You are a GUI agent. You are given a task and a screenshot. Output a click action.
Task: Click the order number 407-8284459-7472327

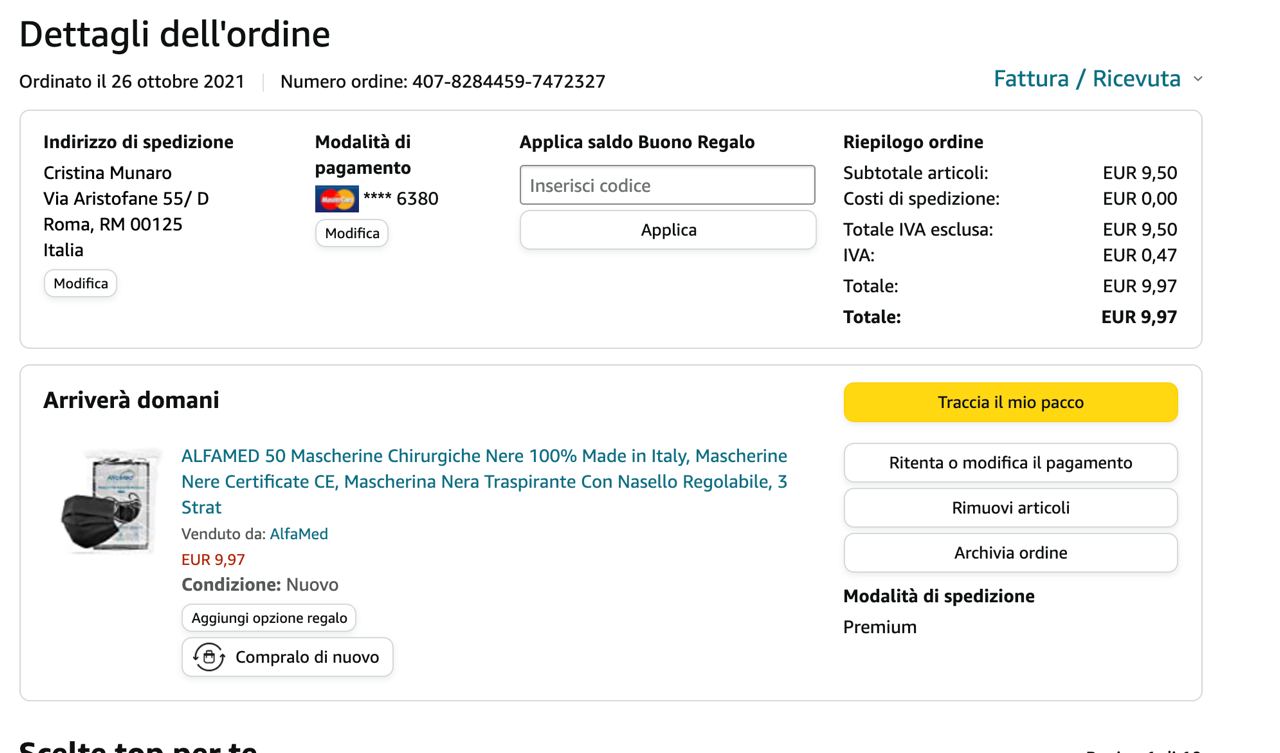click(508, 82)
